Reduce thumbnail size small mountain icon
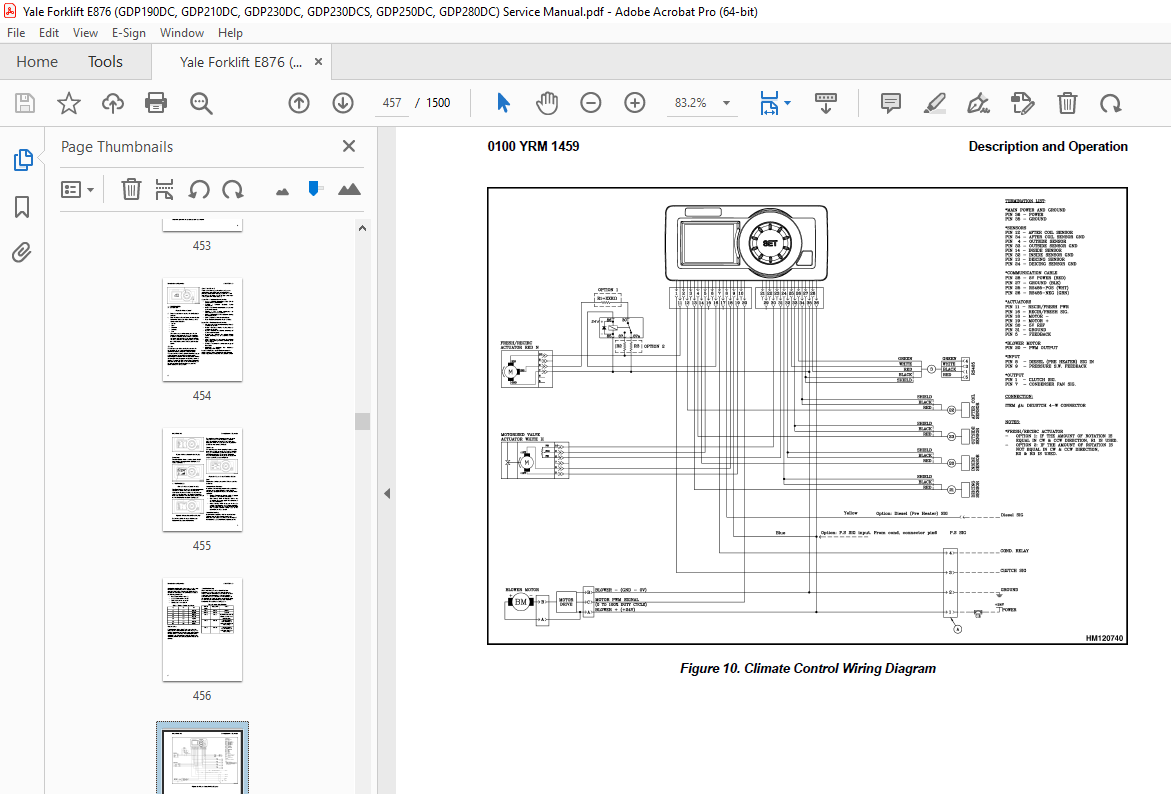The width and height of the screenshot is (1171, 794). pyautogui.click(x=282, y=192)
